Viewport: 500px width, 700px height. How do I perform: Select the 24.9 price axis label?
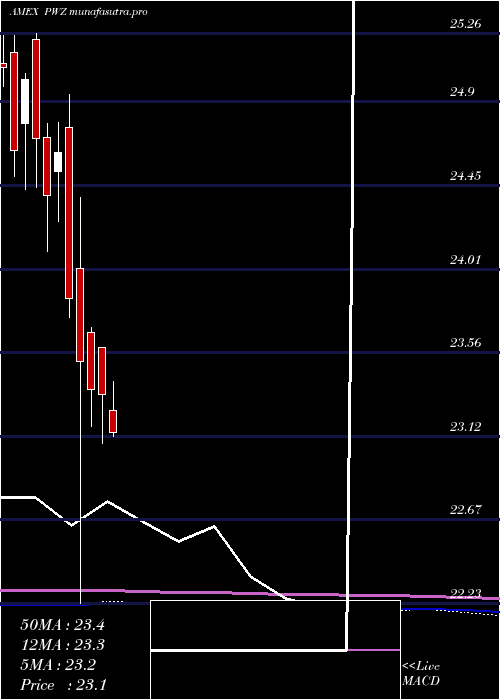pos(462,92)
